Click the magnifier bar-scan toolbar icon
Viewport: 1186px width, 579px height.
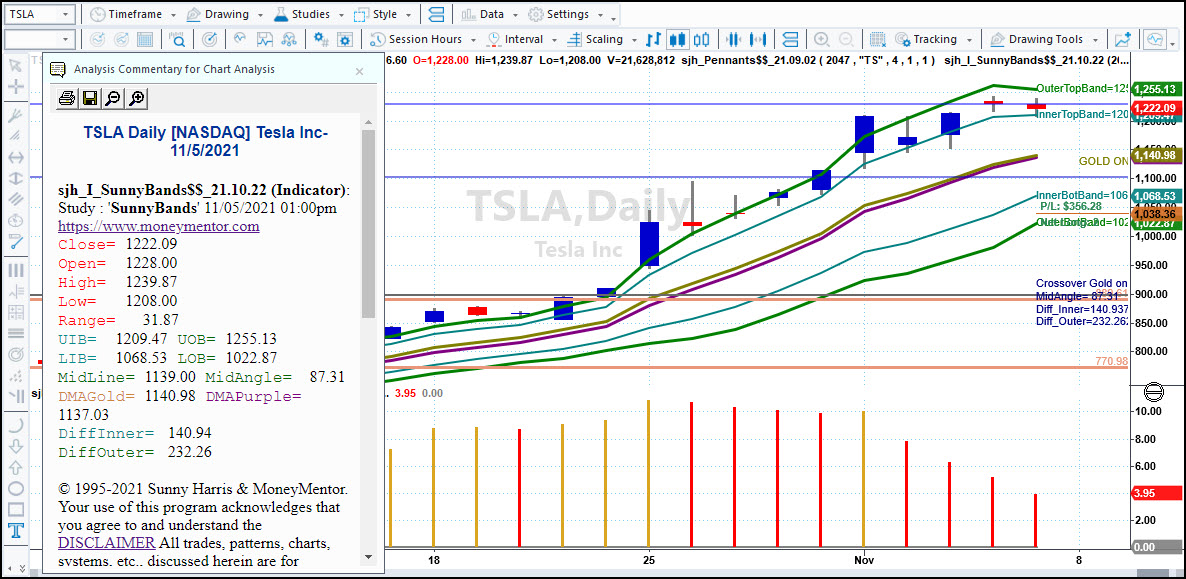(x=178, y=39)
